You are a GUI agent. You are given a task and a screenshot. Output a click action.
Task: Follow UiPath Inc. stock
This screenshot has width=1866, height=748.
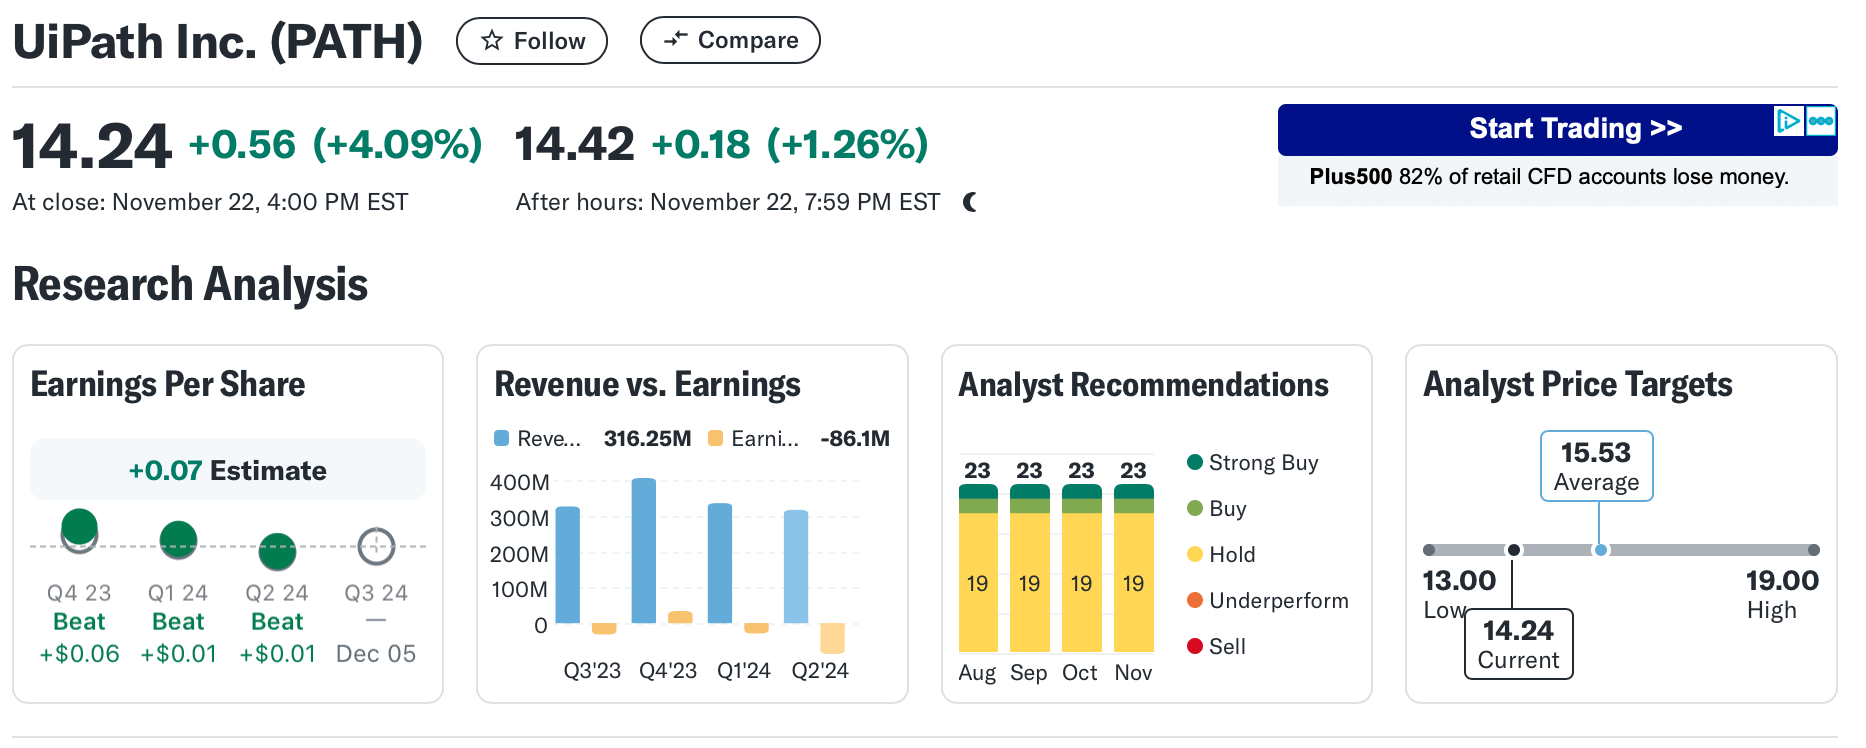(x=532, y=41)
